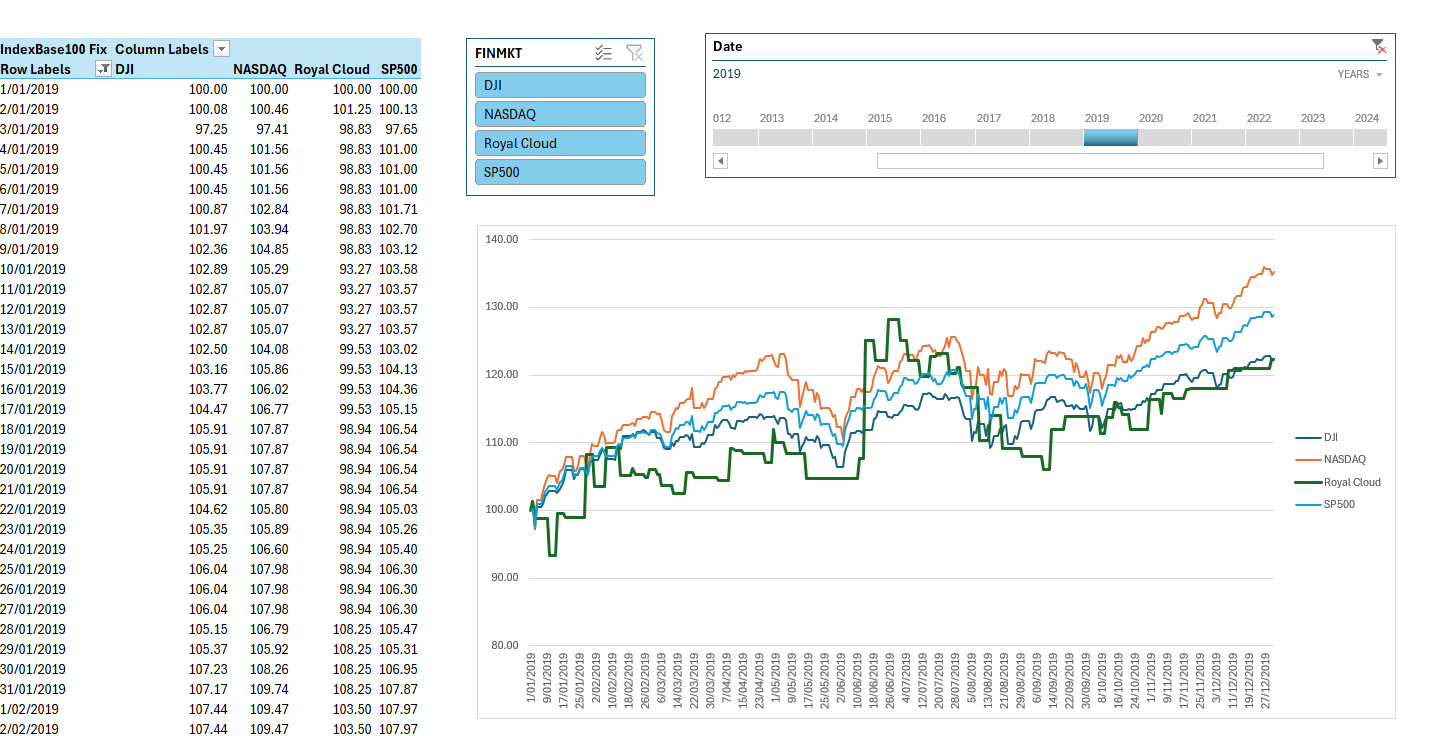1445x736 pixels.
Task: Select the cell with value 106.02
Action: tap(269, 389)
